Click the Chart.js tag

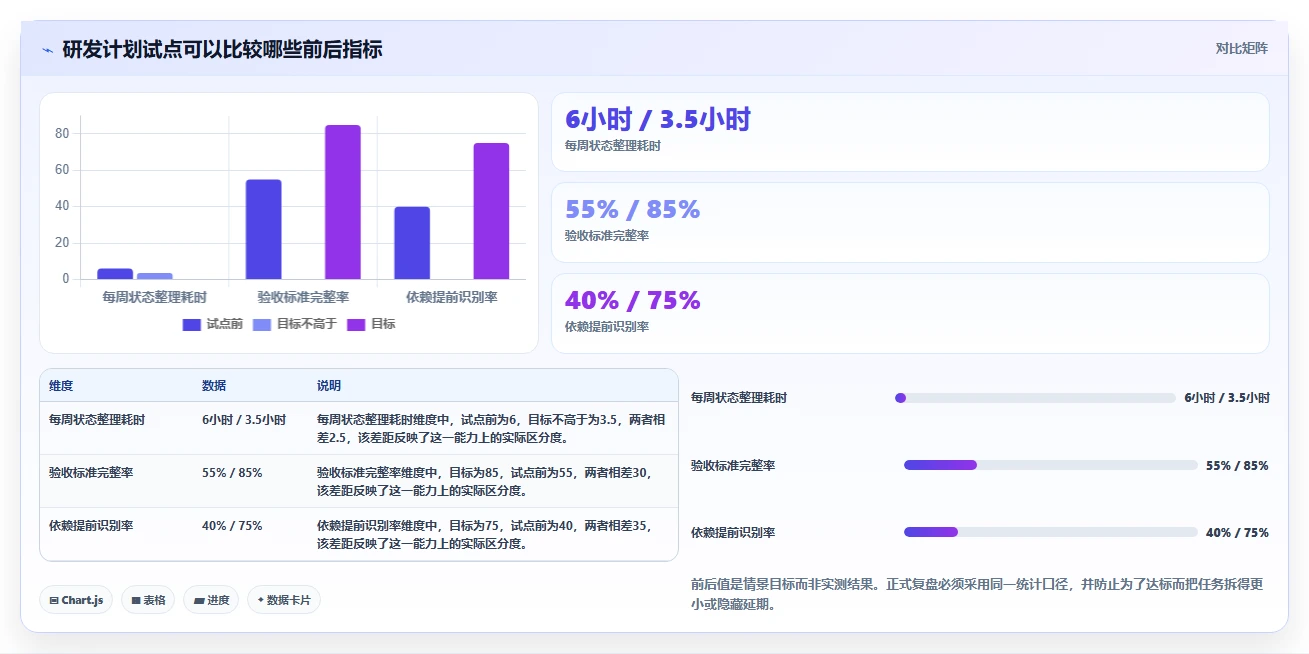tap(76, 600)
